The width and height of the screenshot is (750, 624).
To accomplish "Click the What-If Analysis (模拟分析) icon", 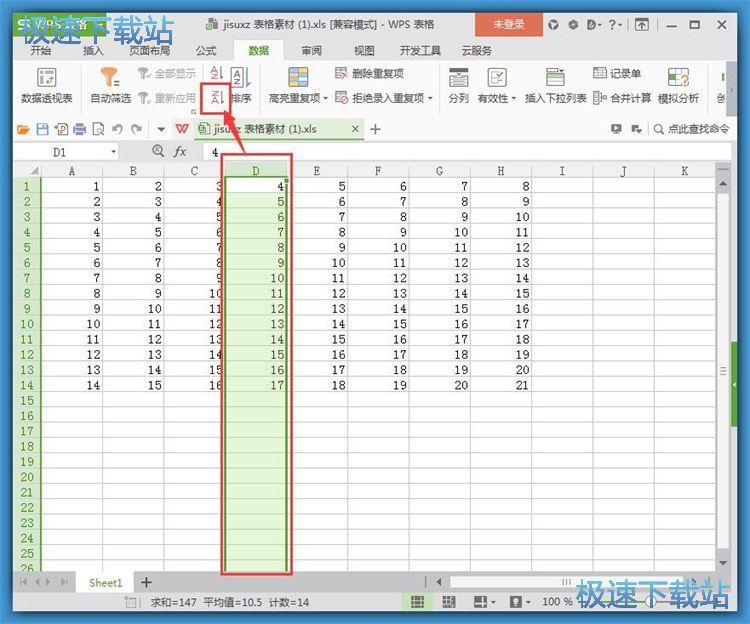I will click(x=678, y=78).
